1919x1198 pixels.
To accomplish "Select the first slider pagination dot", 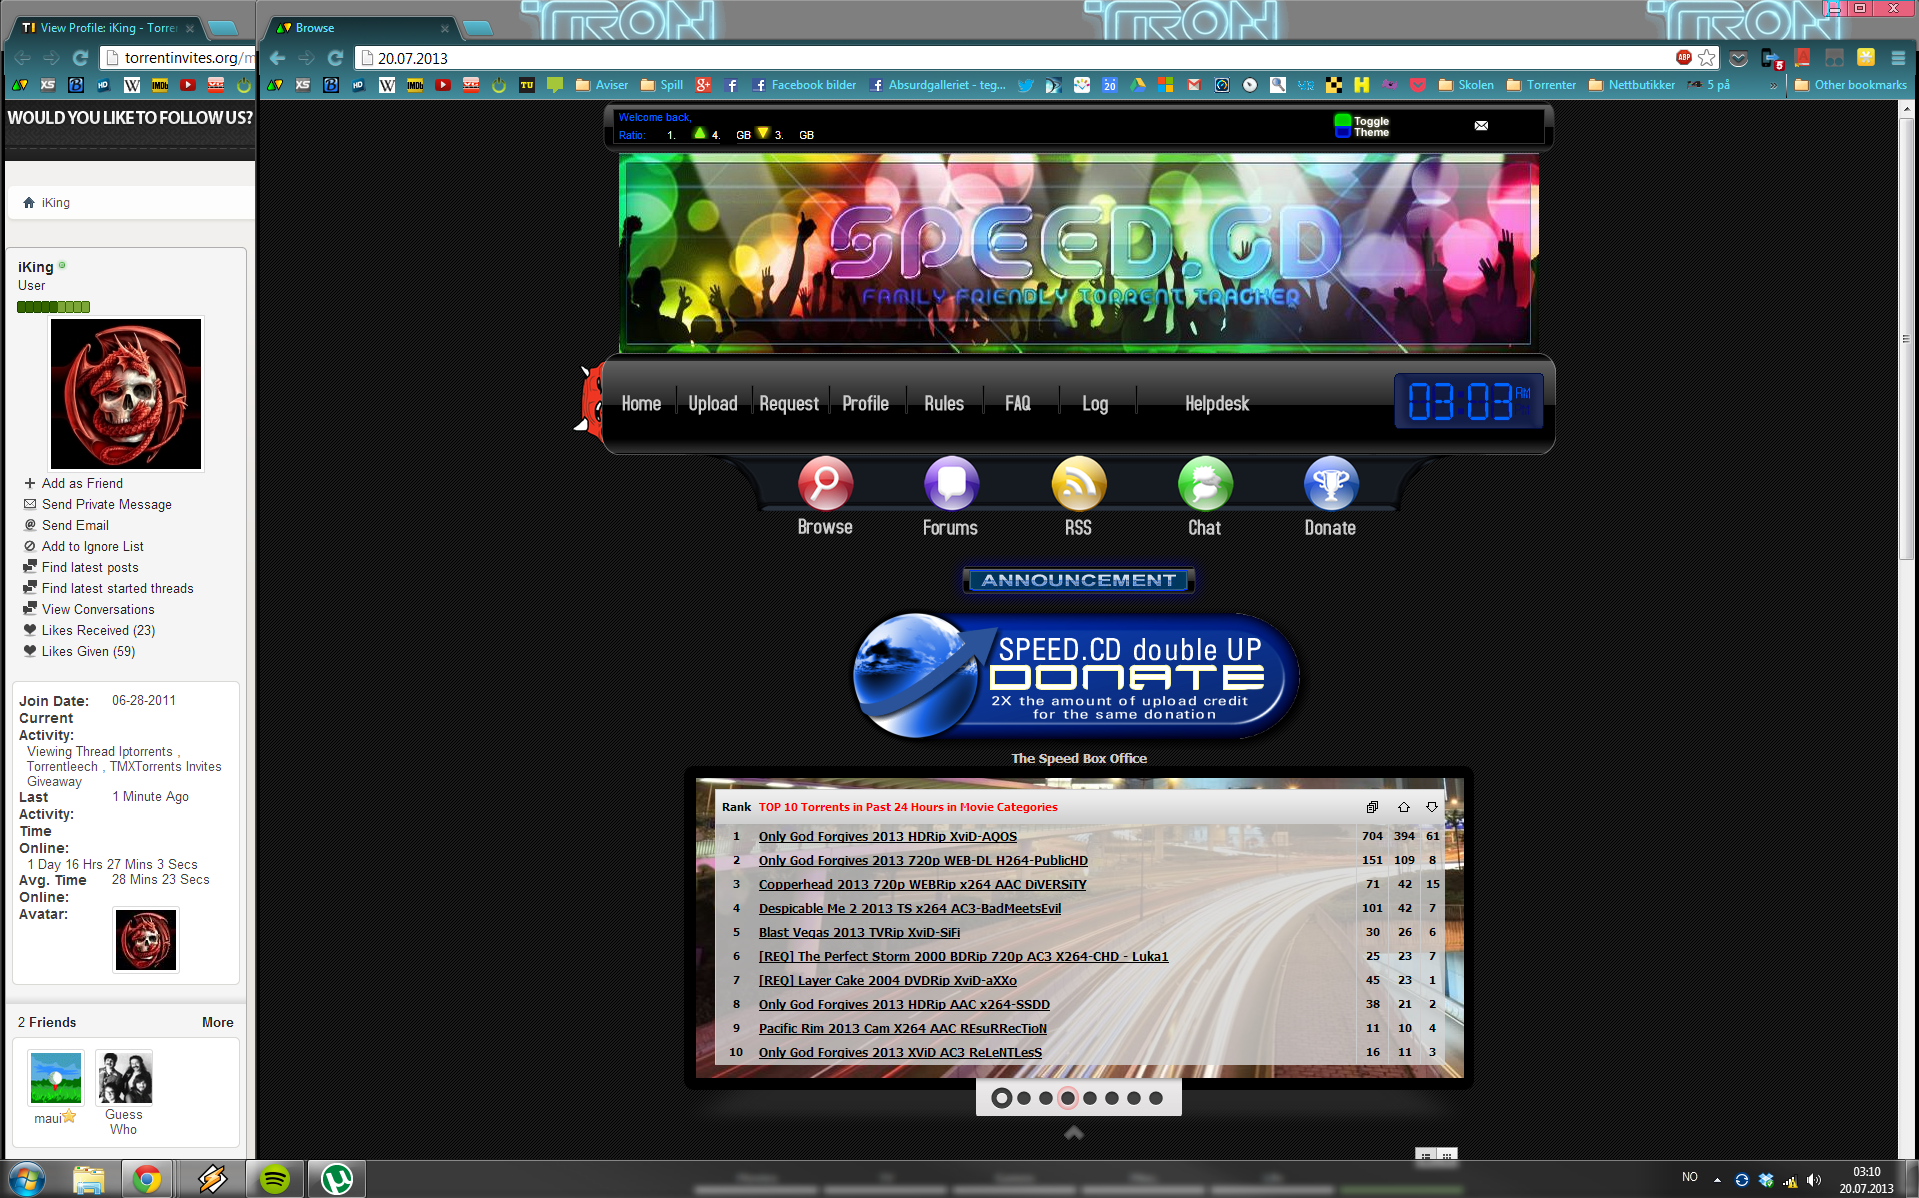I will pos(1001,1098).
